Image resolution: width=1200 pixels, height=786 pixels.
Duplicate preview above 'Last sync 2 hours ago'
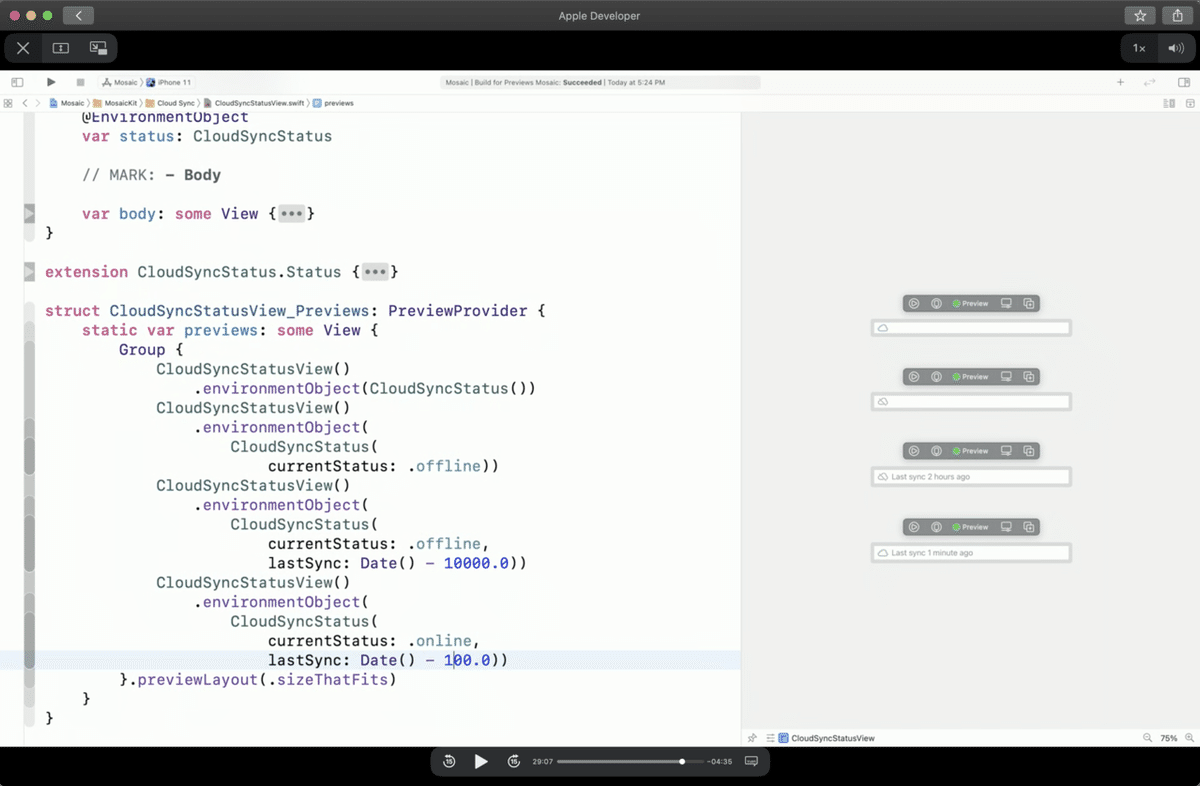pyautogui.click(x=1028, y=451)
